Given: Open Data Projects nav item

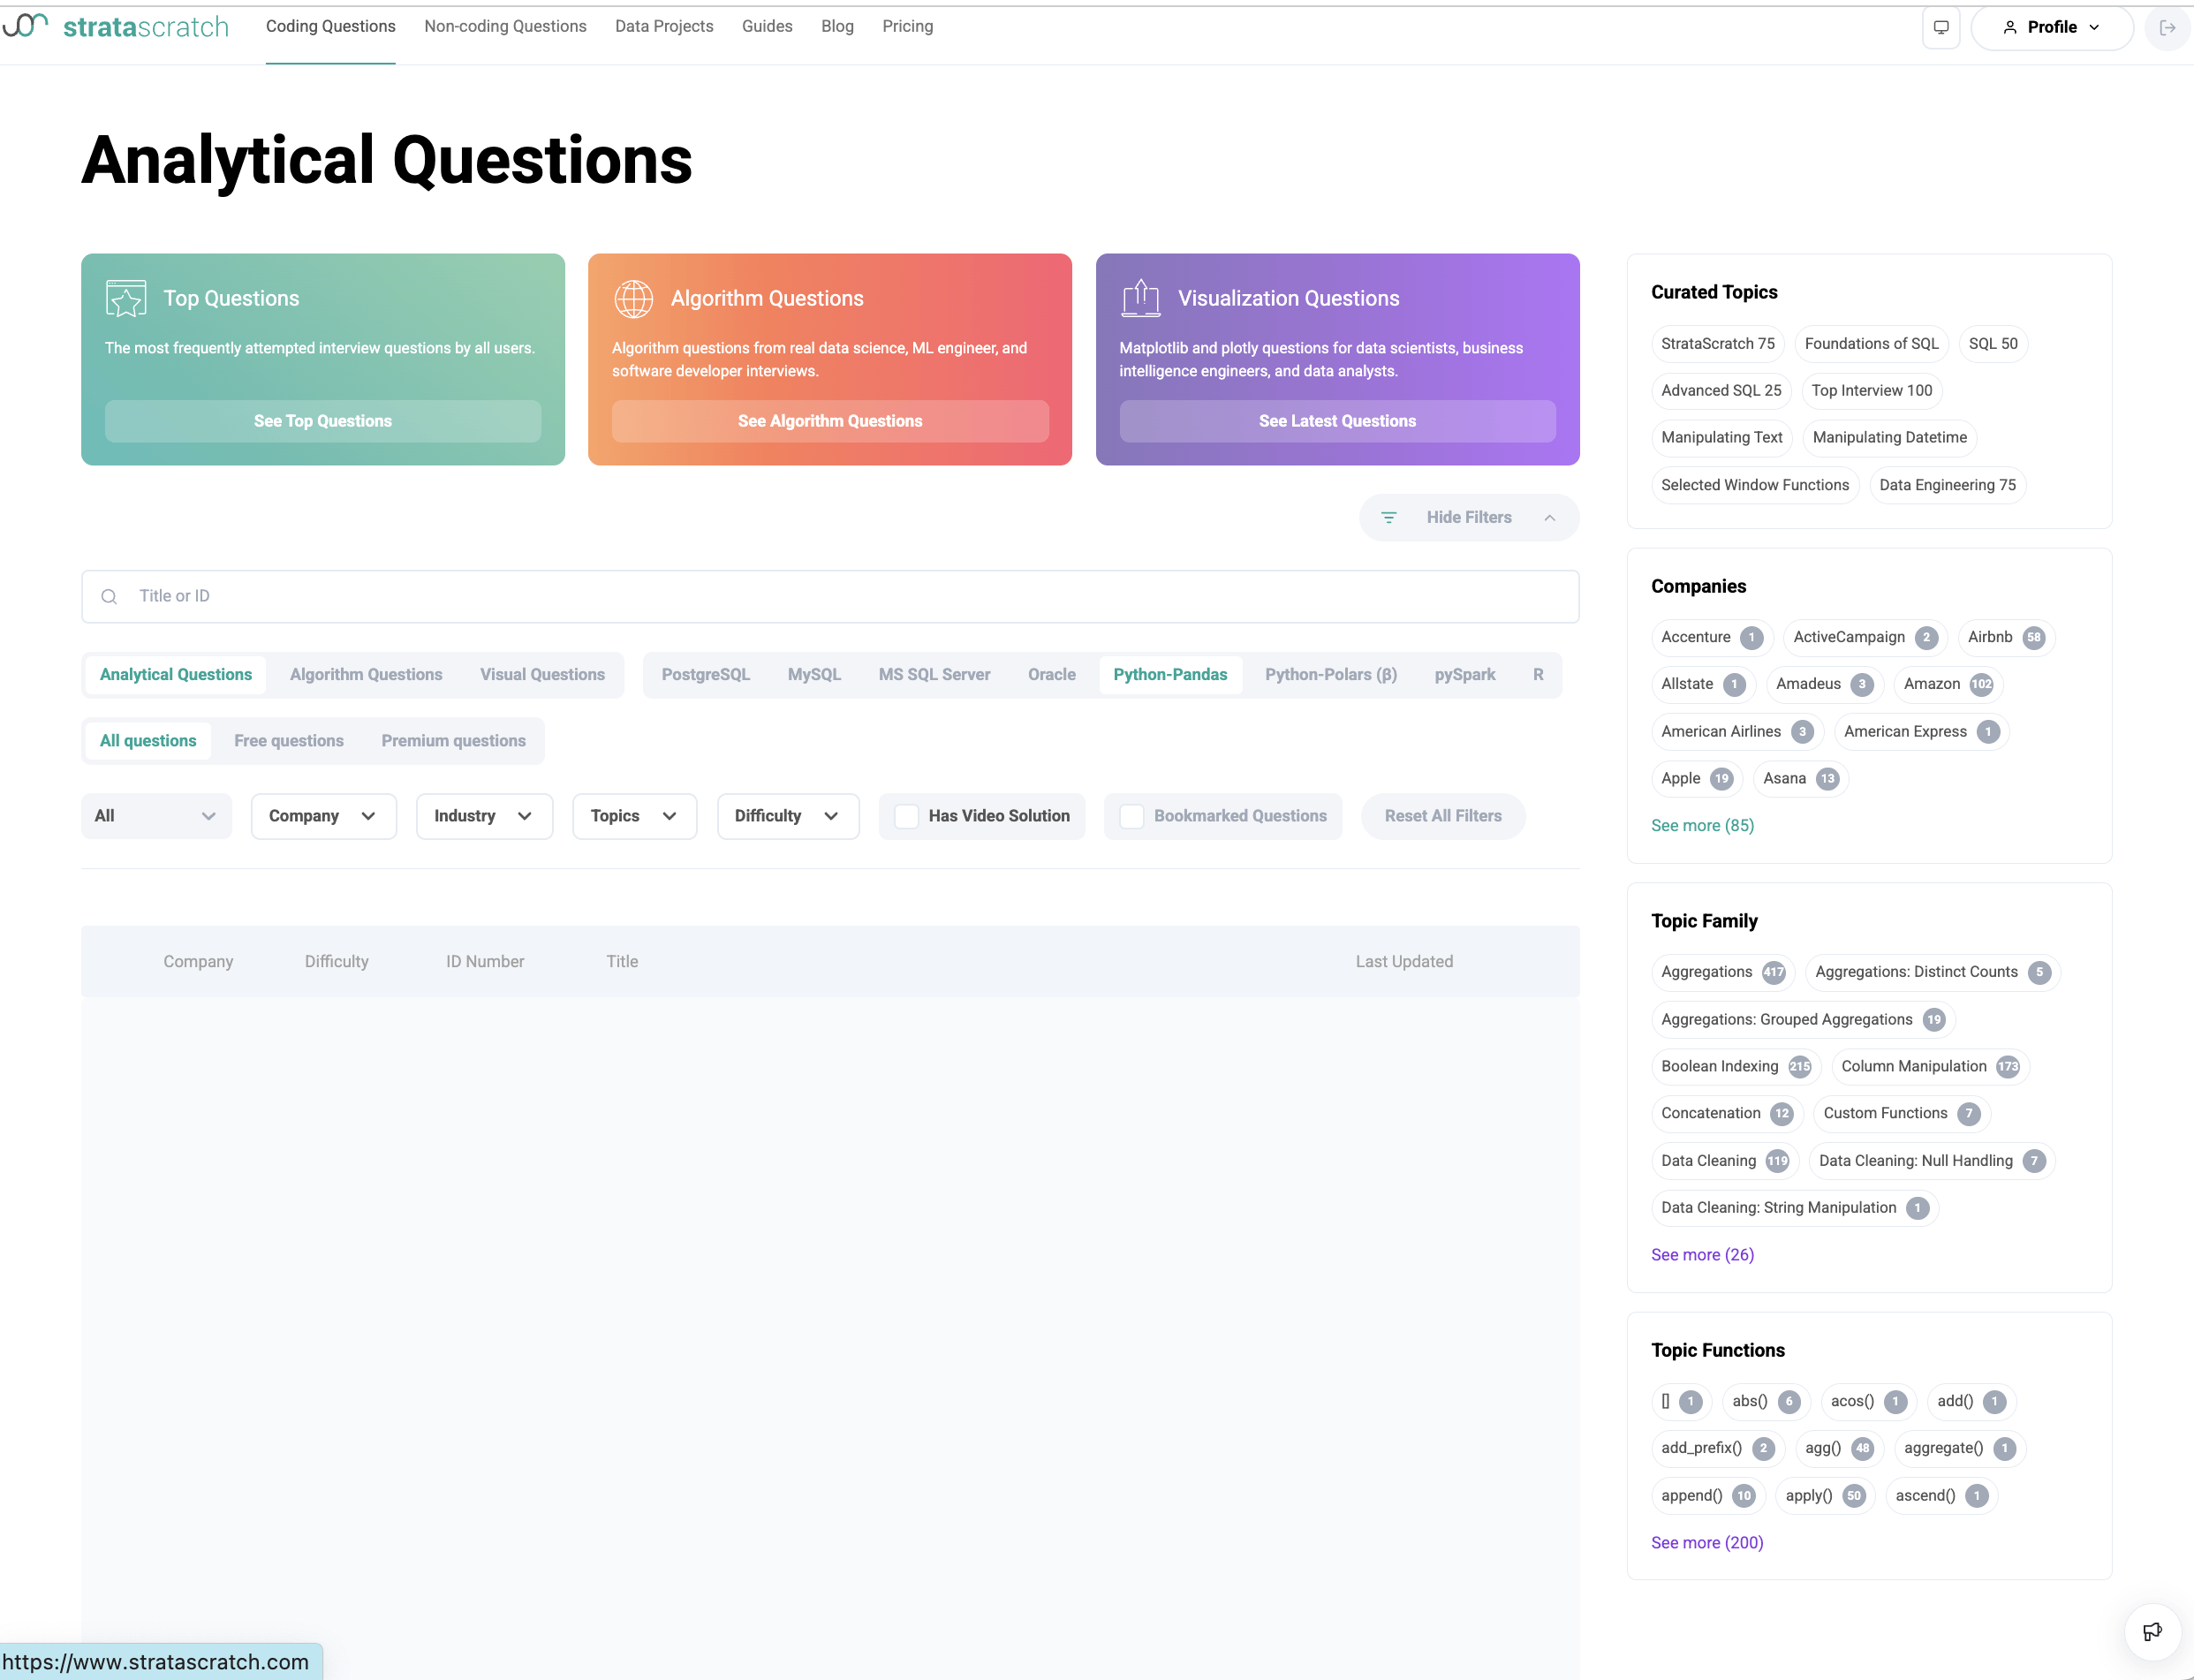Looking at the screenshot, I should point(664,26).
